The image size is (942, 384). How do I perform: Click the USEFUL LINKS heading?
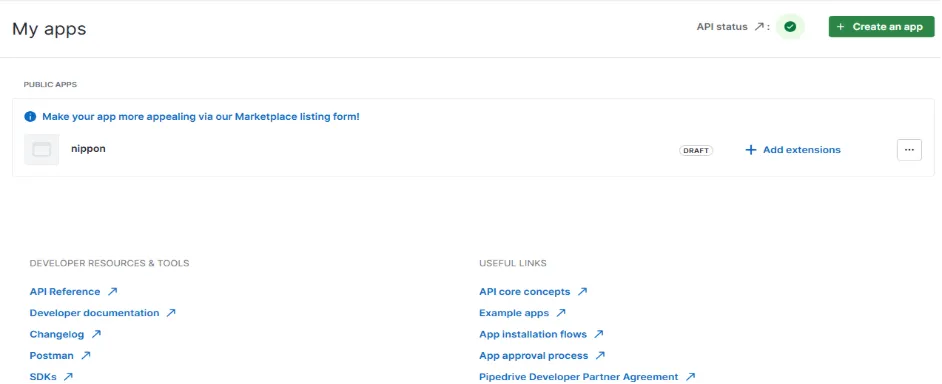pos(513,263)
